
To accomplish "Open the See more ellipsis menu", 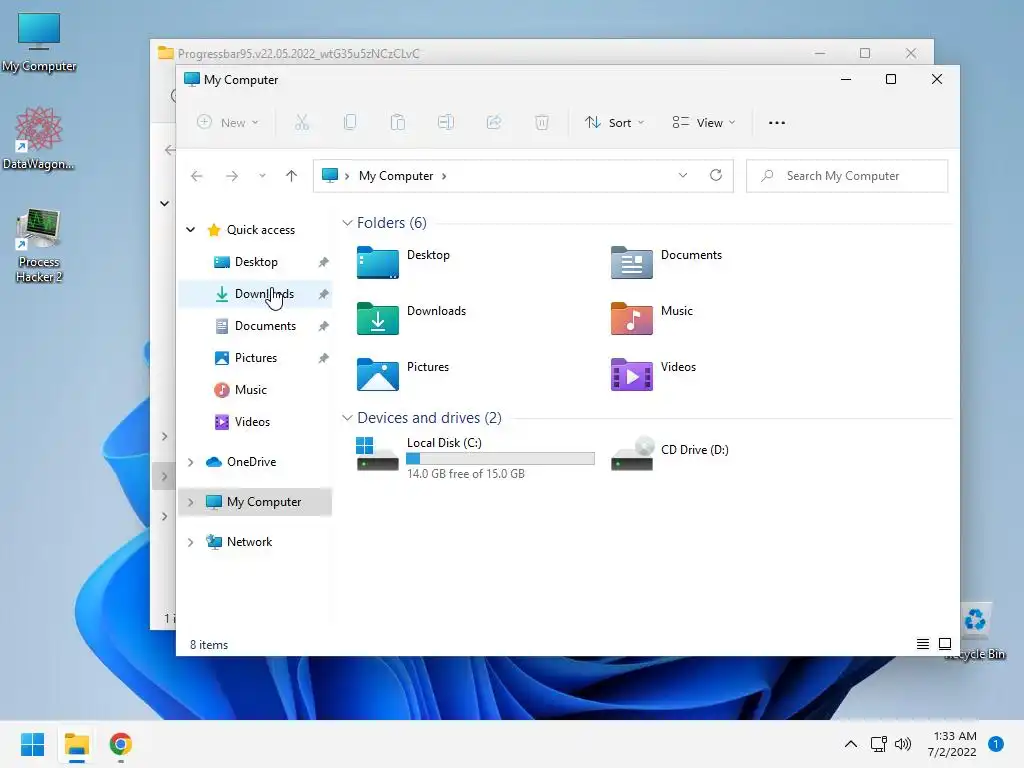I will click(776, 123).
